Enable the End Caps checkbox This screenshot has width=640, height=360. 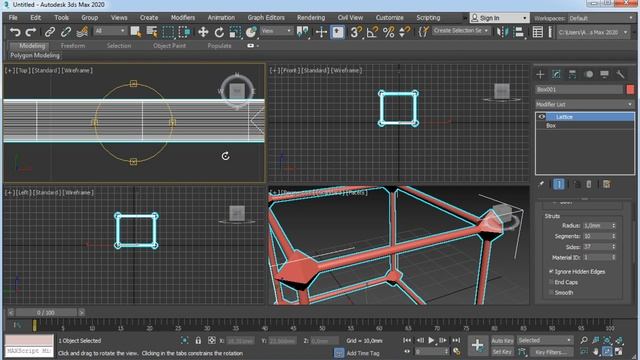pos(551,282)
